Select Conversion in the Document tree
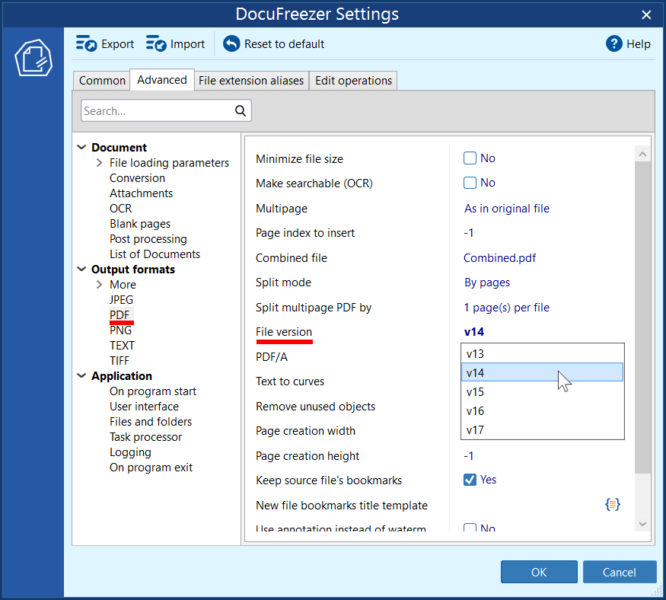The width and height of the screenshot is (666, 600). click(x=137, y=178)
